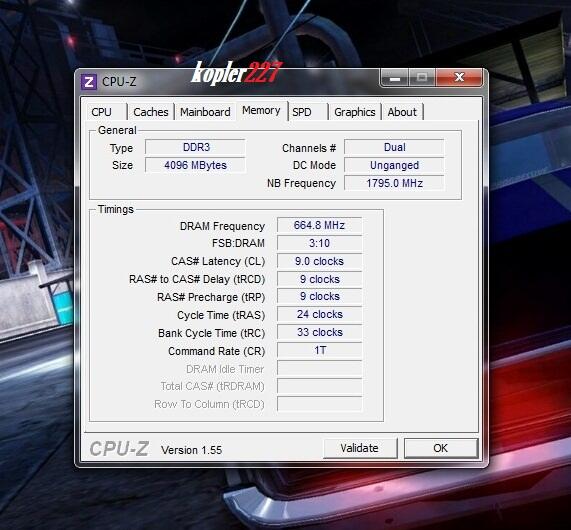
Task: Click the CAS# Latency value 9.0 clocks
Action: pyautogui.click(x=319, y=261)
